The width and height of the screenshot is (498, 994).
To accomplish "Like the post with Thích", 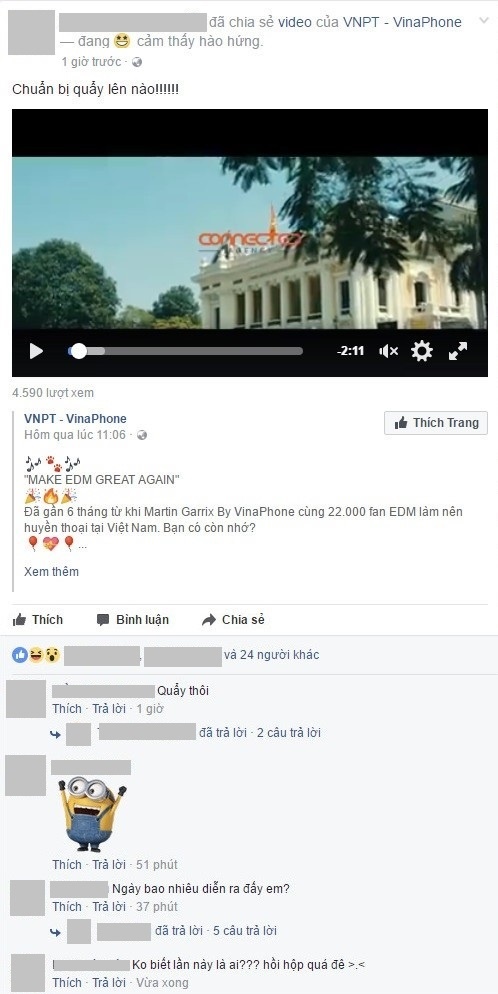I will (x=38, y=619).
